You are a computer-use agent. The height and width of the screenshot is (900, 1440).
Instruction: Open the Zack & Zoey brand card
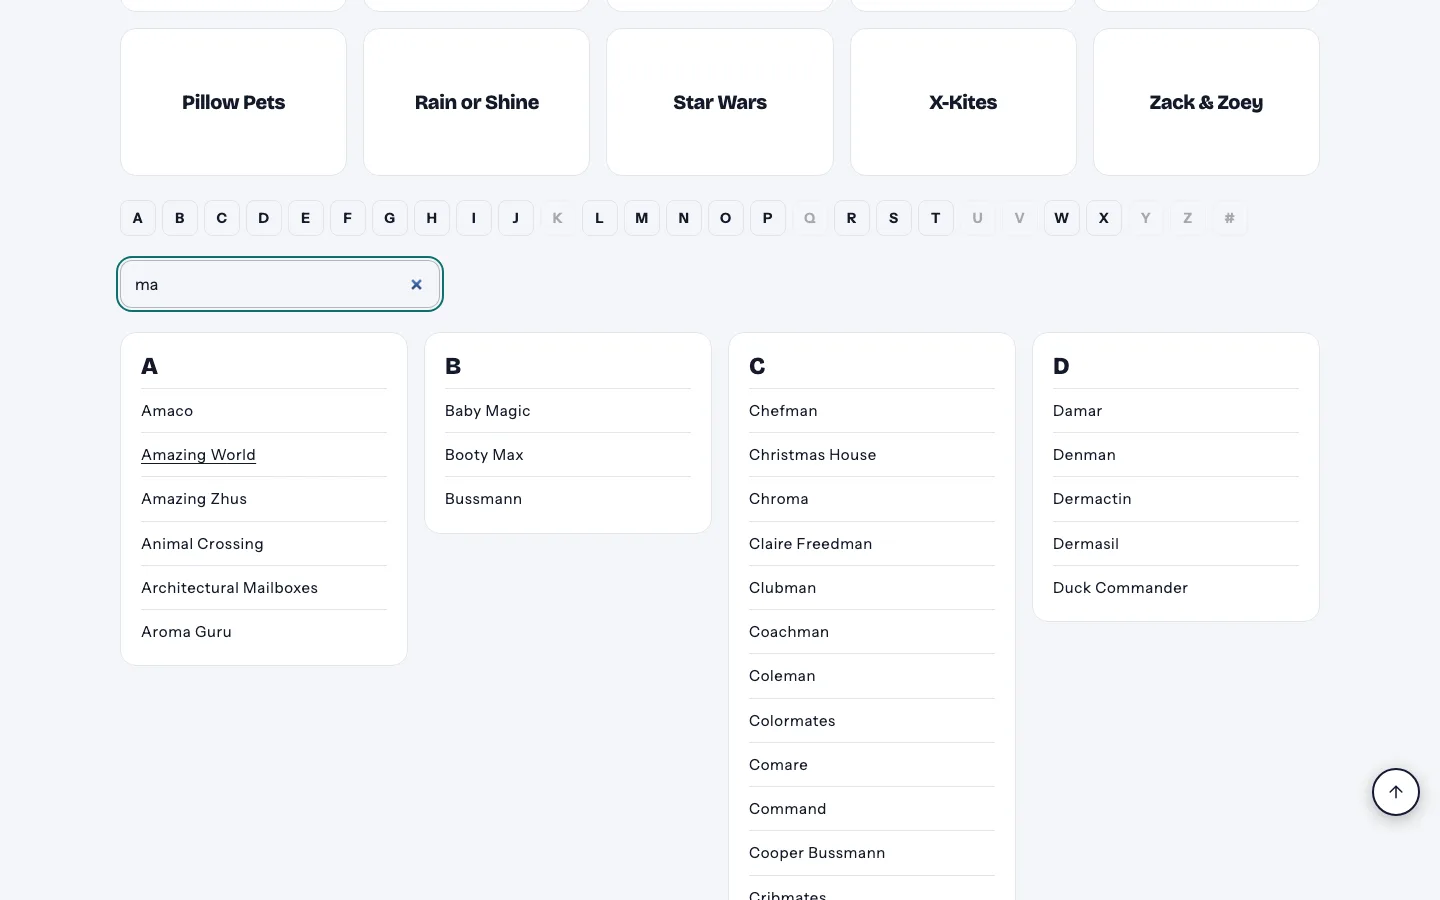pos(1206,102)
